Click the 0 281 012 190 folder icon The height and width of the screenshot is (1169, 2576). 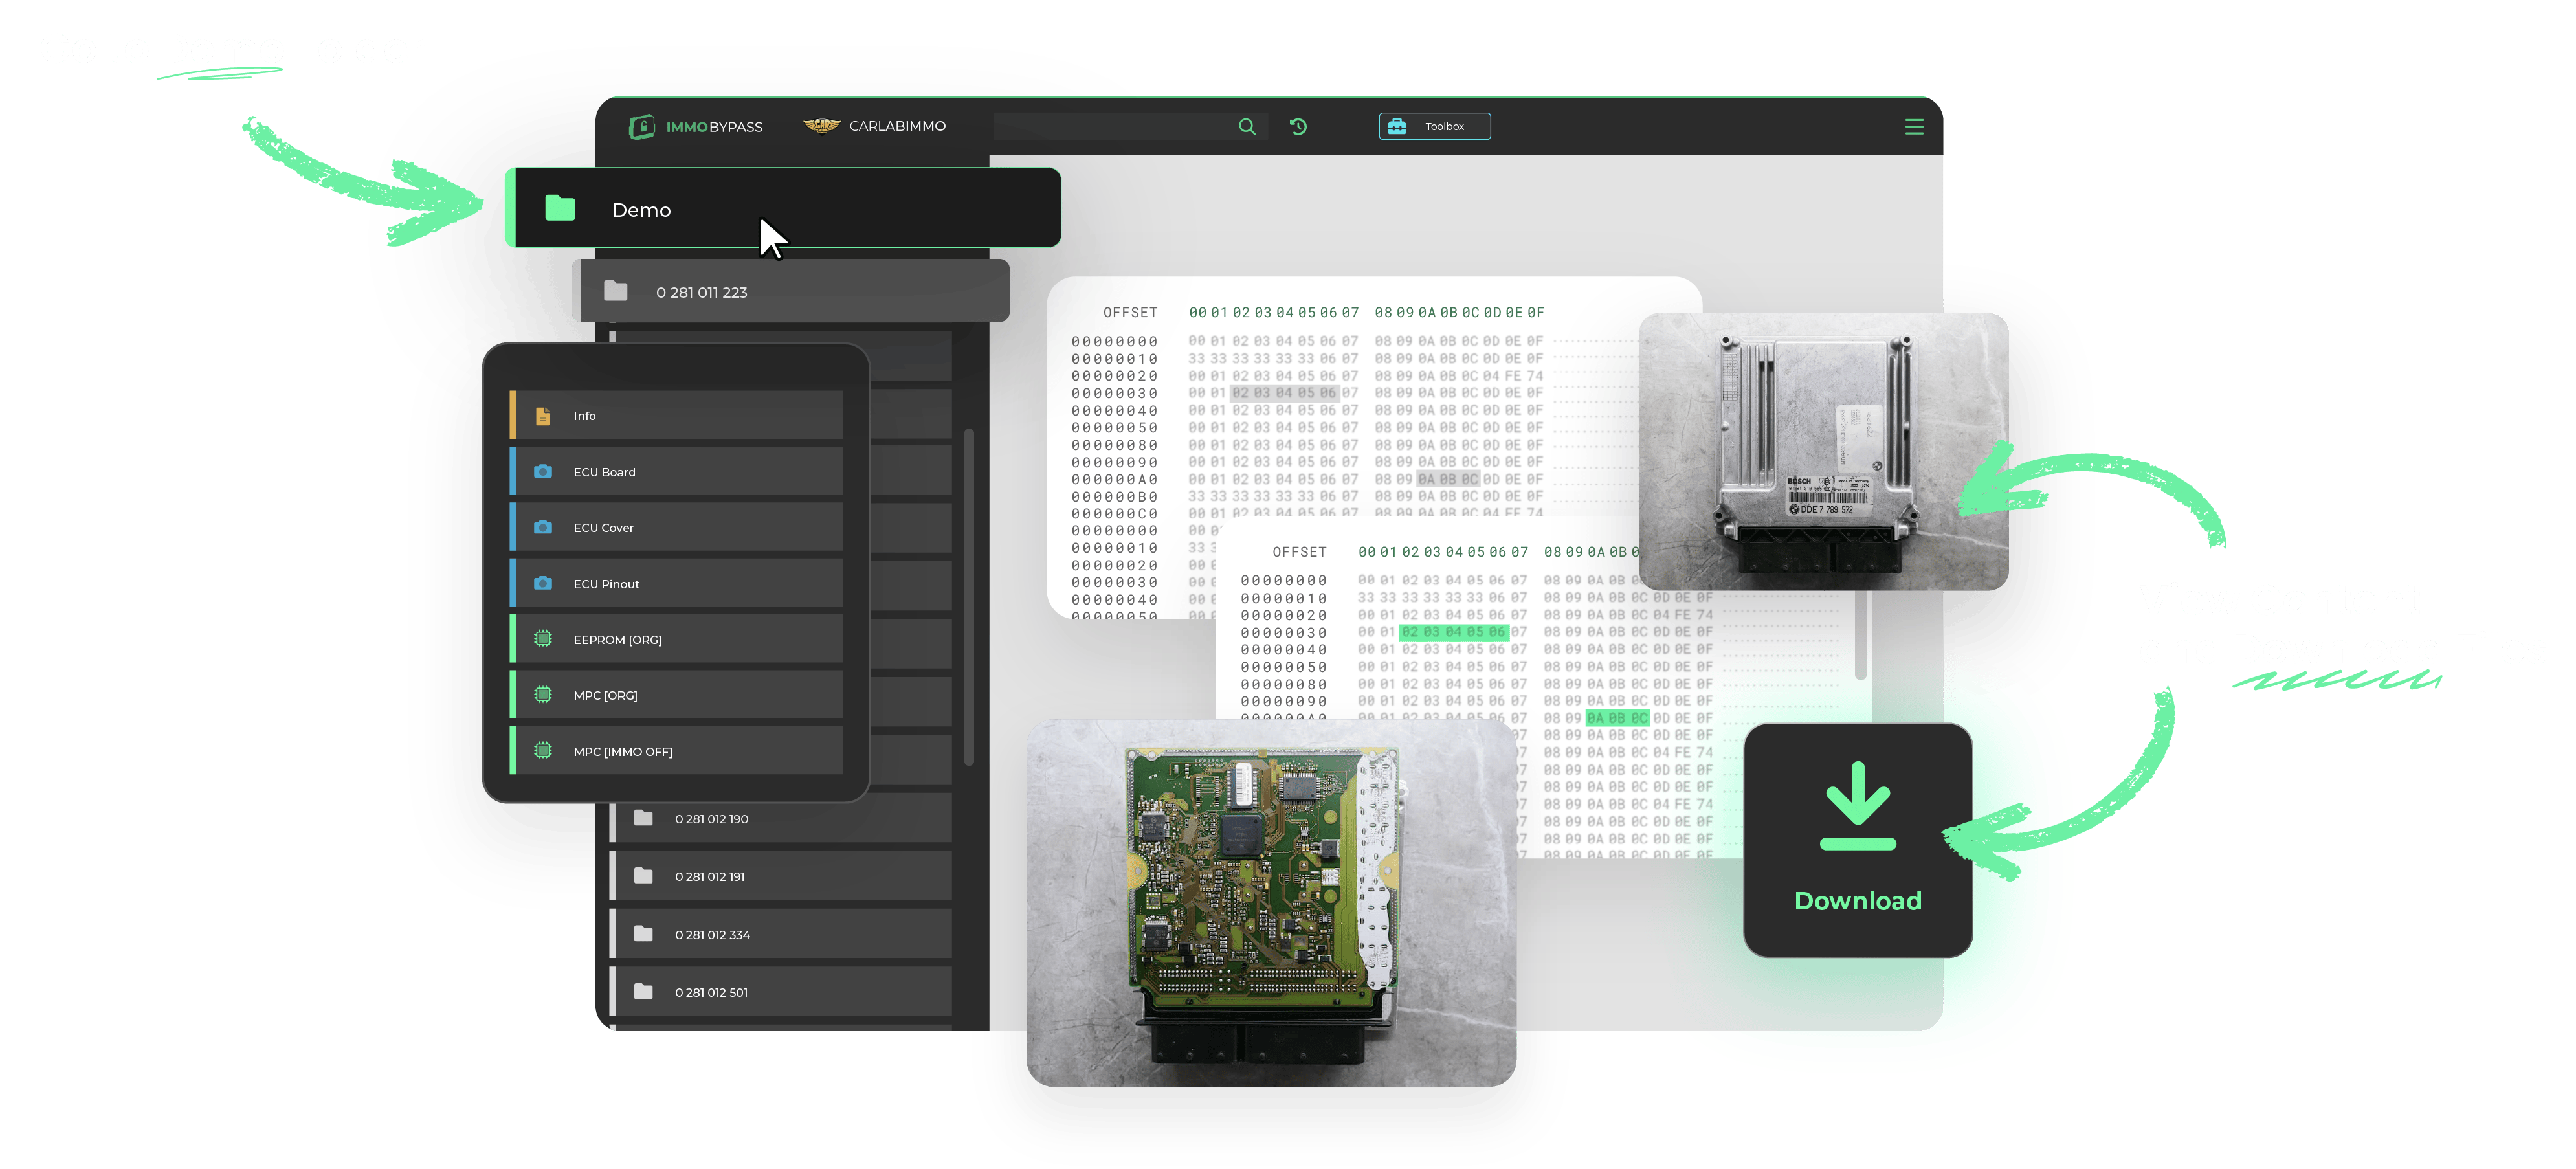(644, 818)
